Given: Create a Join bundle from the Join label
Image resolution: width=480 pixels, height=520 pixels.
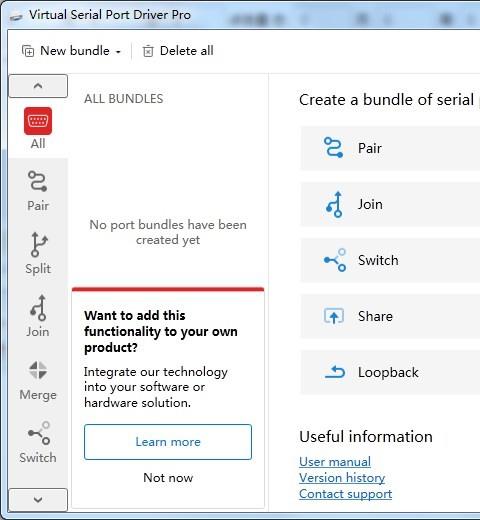Looking at the screenshot, I should click(x=370, y=204).
